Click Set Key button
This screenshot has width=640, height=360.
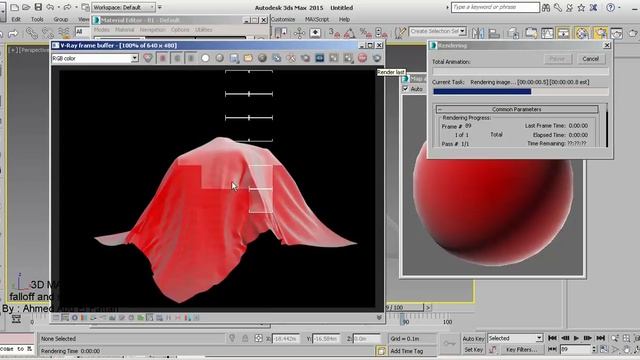(473, 350)
